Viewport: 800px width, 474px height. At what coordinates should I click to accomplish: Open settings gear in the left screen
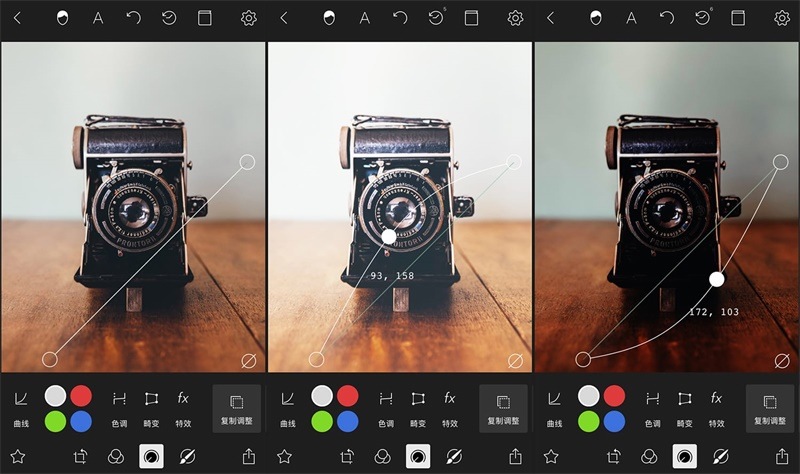249,18
